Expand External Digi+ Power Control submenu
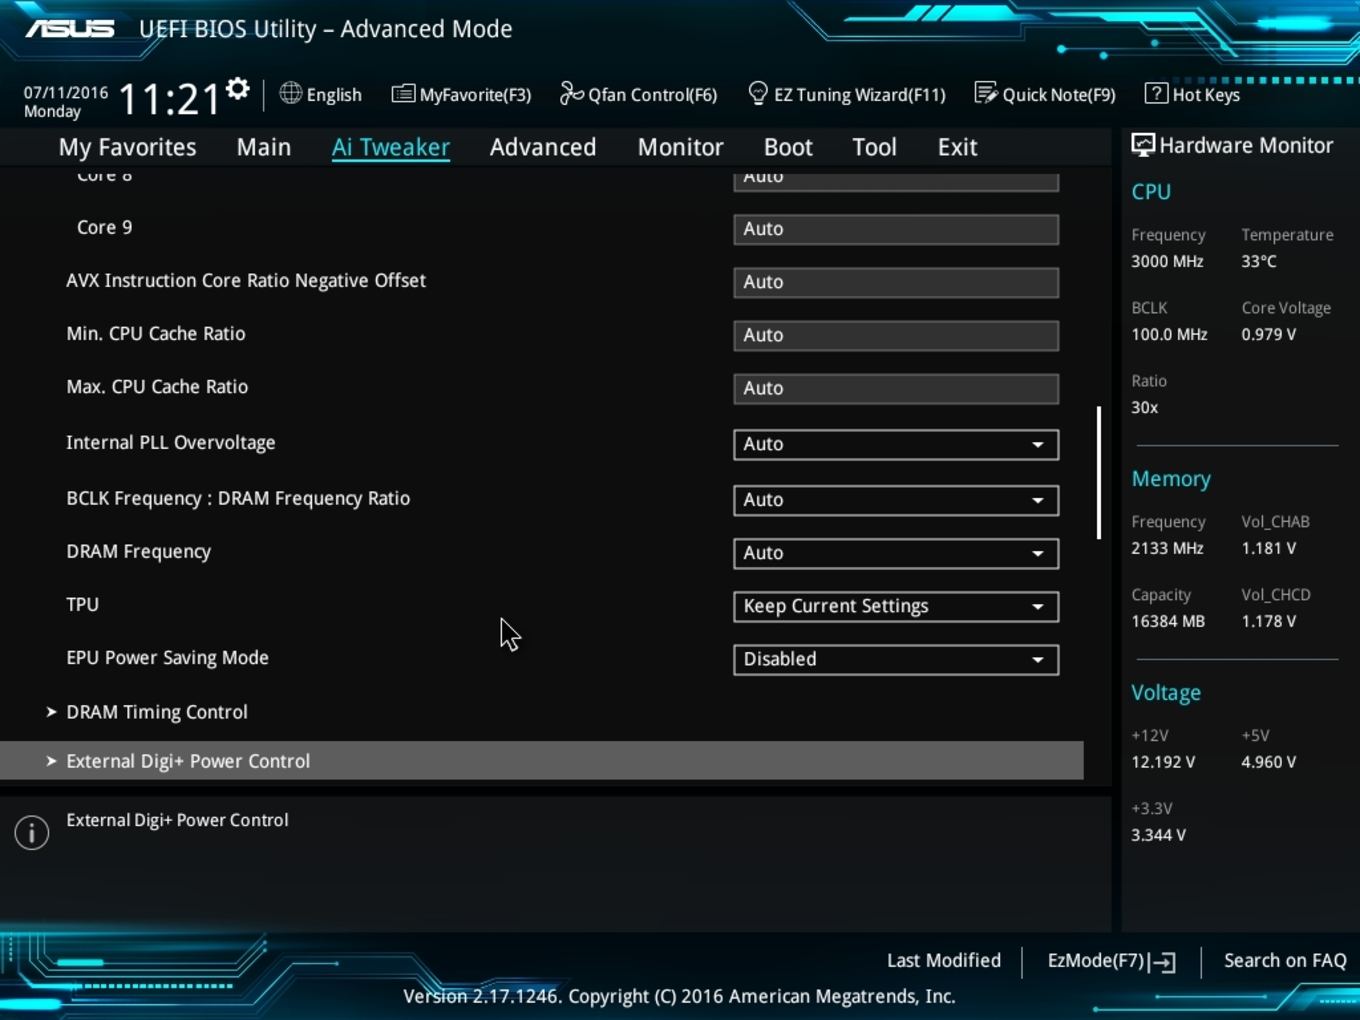This screenshot has height=1020, width=1360. [x=541, y=761]
